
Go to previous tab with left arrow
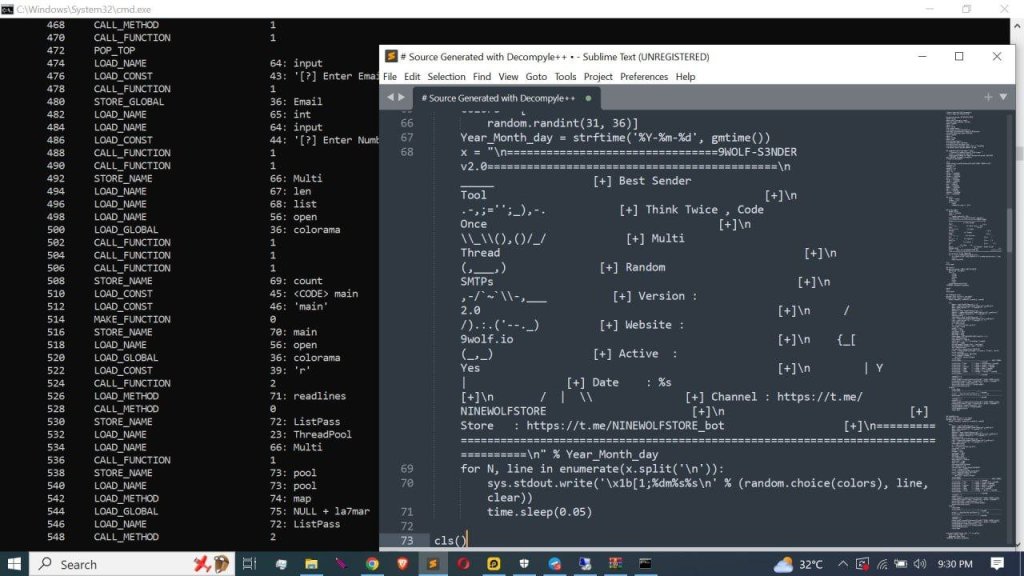pos(389,97)
